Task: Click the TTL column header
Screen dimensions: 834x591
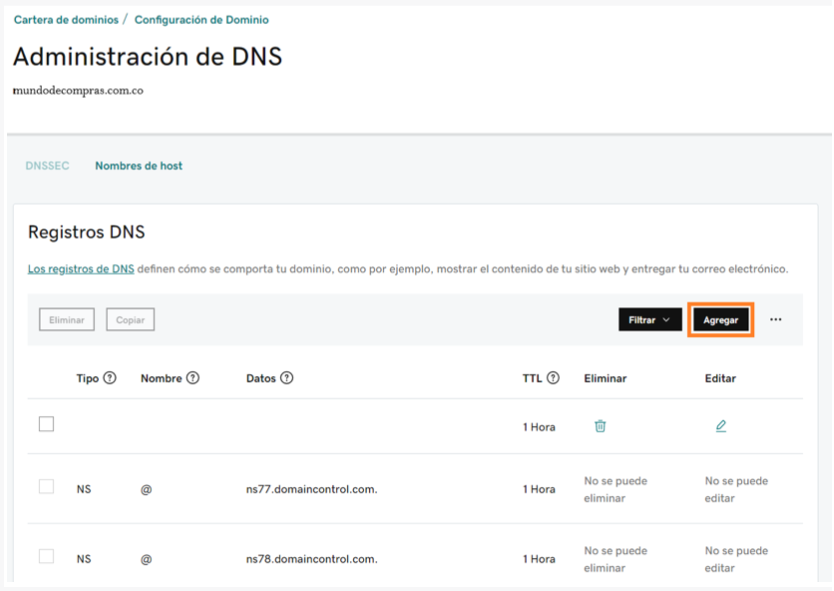Action: tap(532, 378)
